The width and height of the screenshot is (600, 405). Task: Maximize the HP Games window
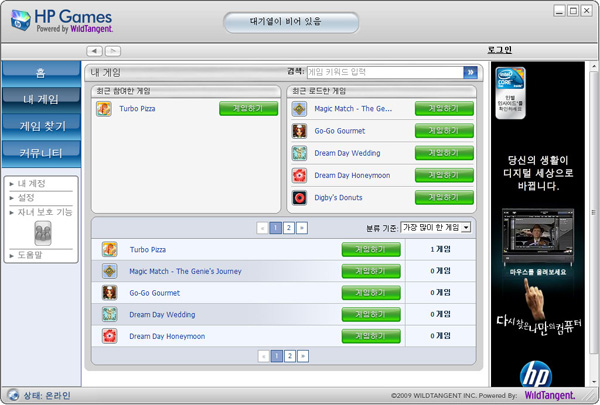[573, 11]
